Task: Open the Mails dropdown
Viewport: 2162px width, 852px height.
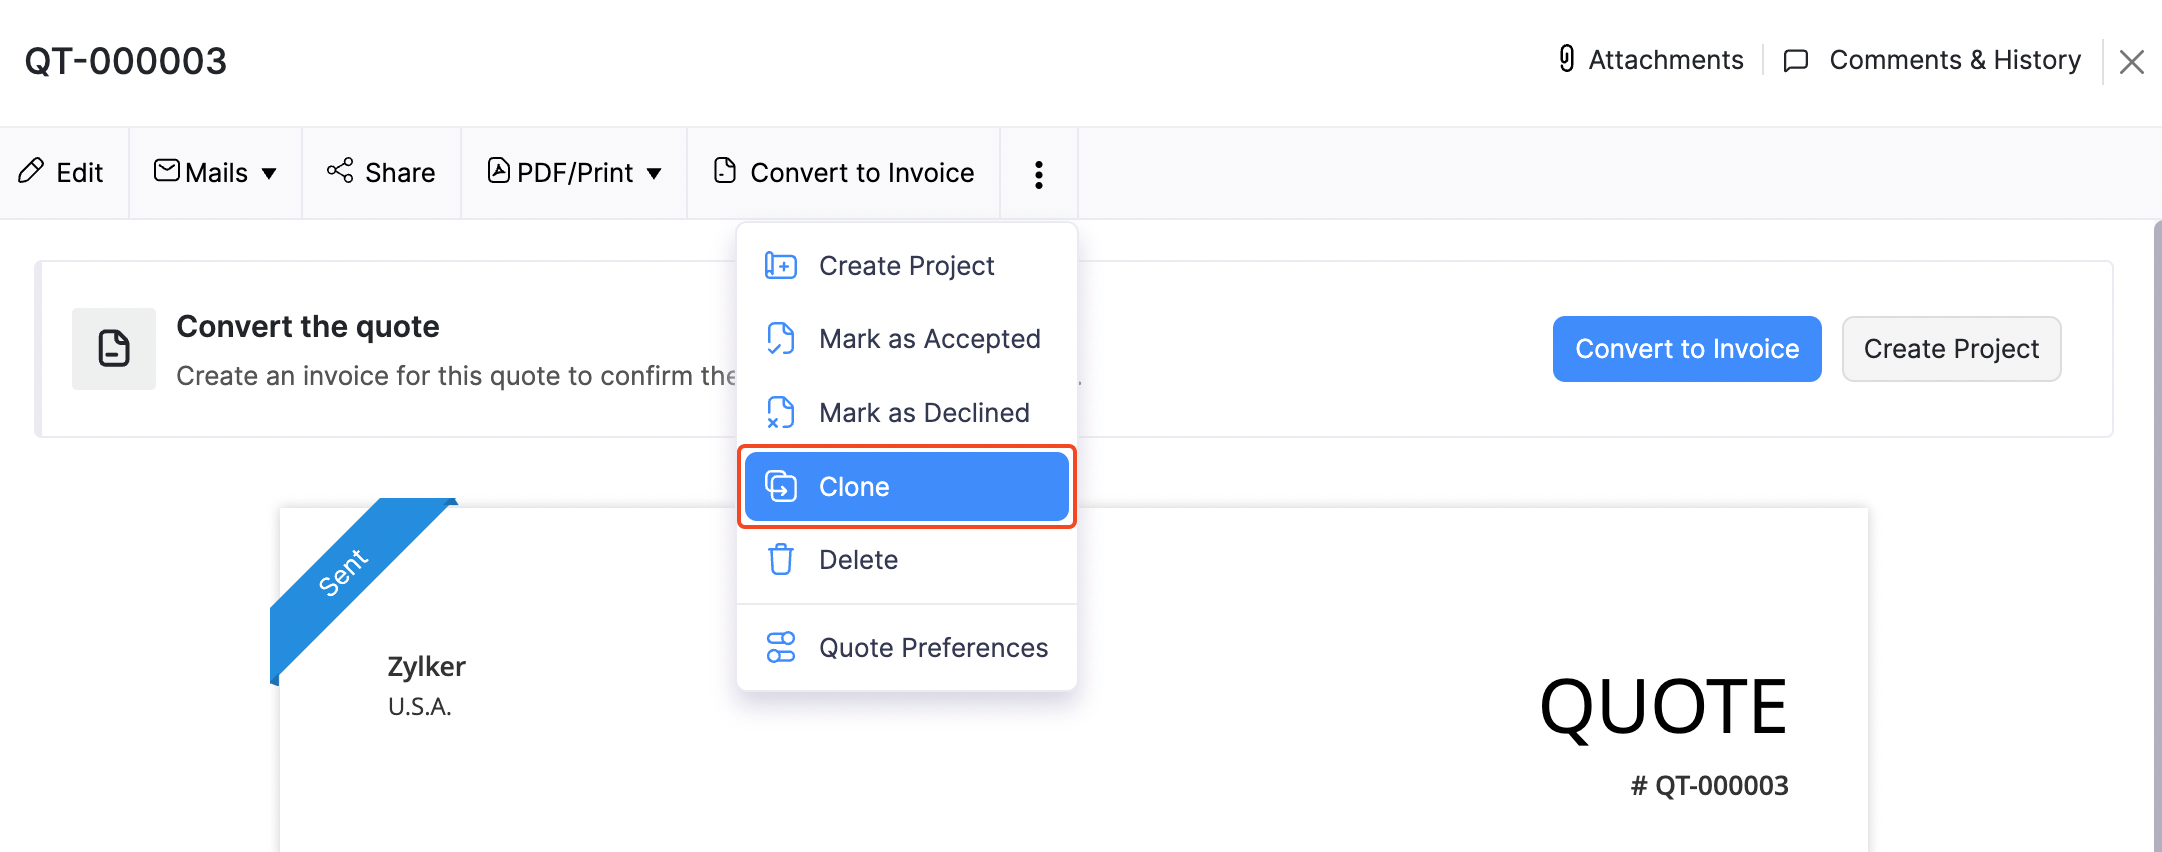Action: pos(215,173)
